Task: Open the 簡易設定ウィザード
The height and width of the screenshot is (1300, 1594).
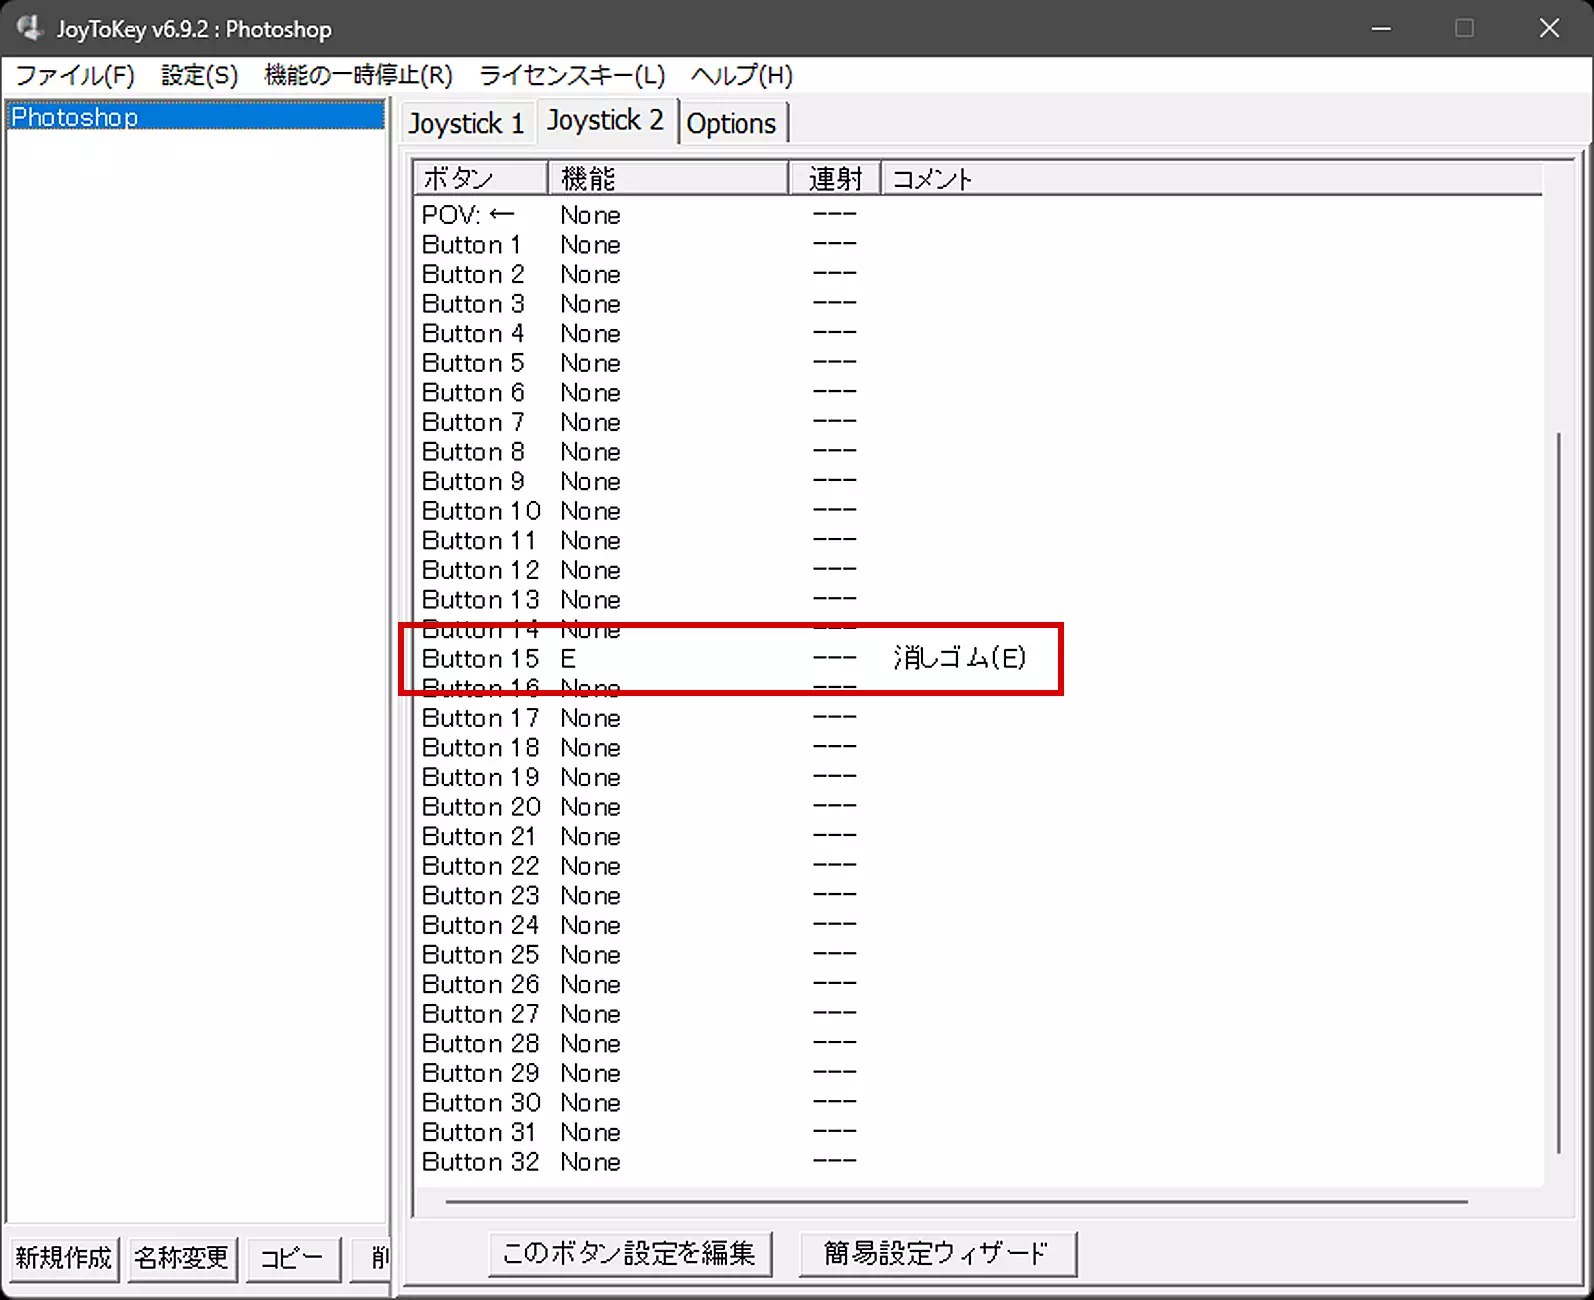Action: (937, 1253)
